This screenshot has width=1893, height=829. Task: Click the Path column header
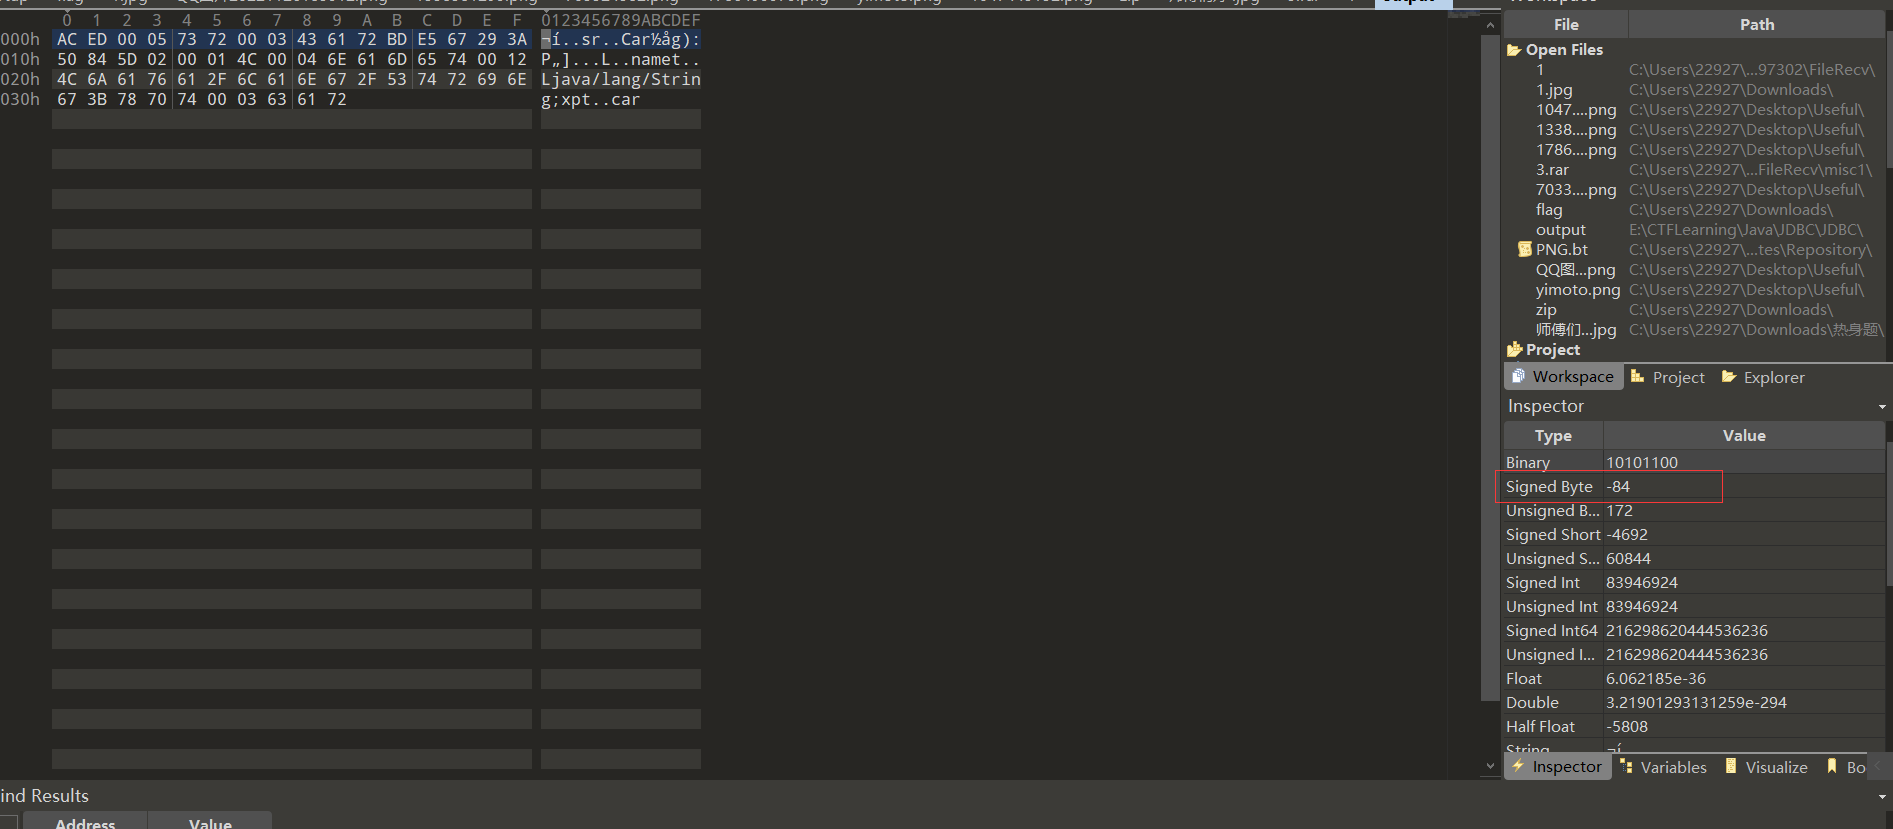[1757, 25]
